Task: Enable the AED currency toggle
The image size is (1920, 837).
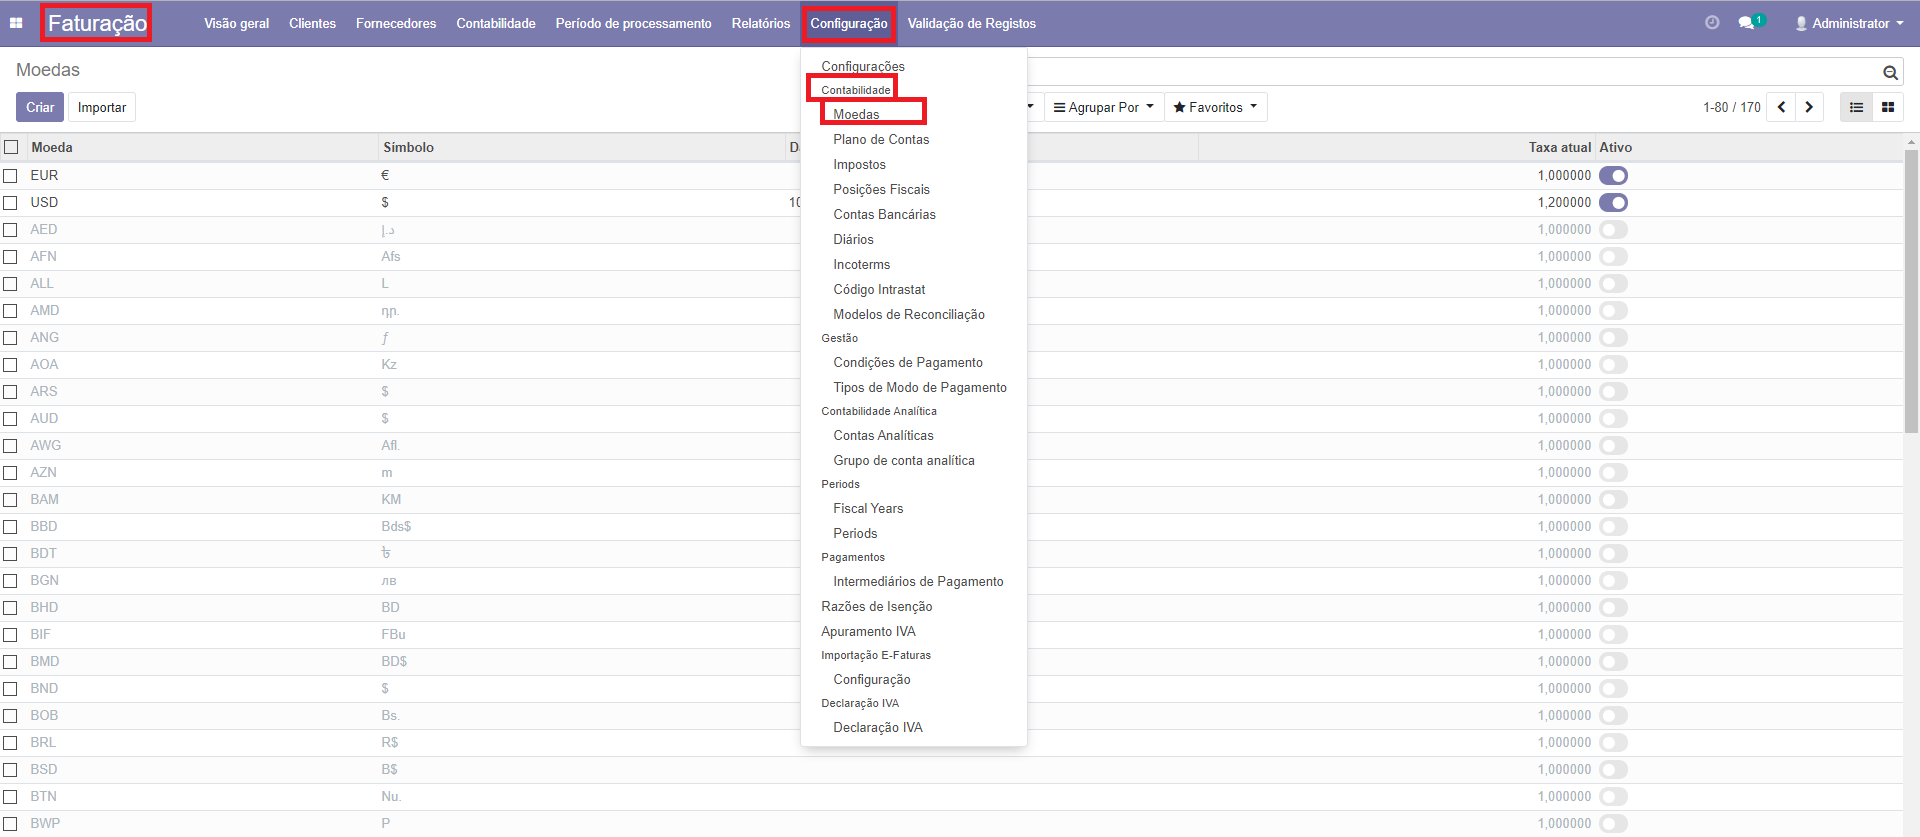Action: click(x=1613, y=230)
